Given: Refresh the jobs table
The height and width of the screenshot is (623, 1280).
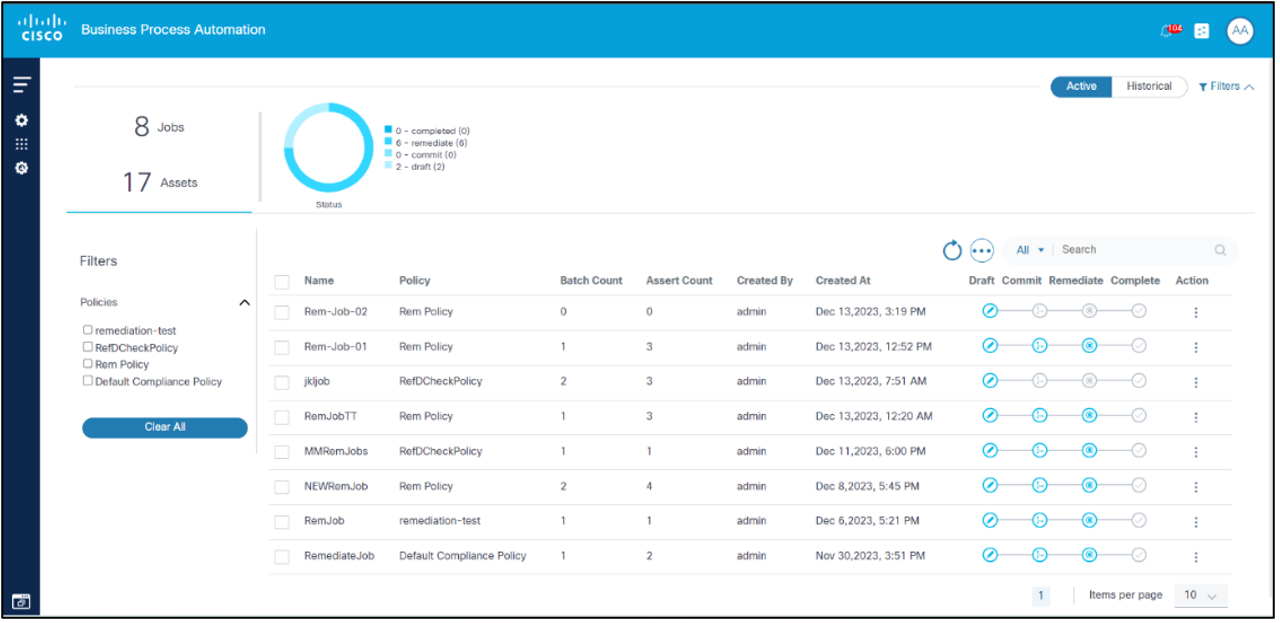Looking at the screenshot, I should click(952, 250).
